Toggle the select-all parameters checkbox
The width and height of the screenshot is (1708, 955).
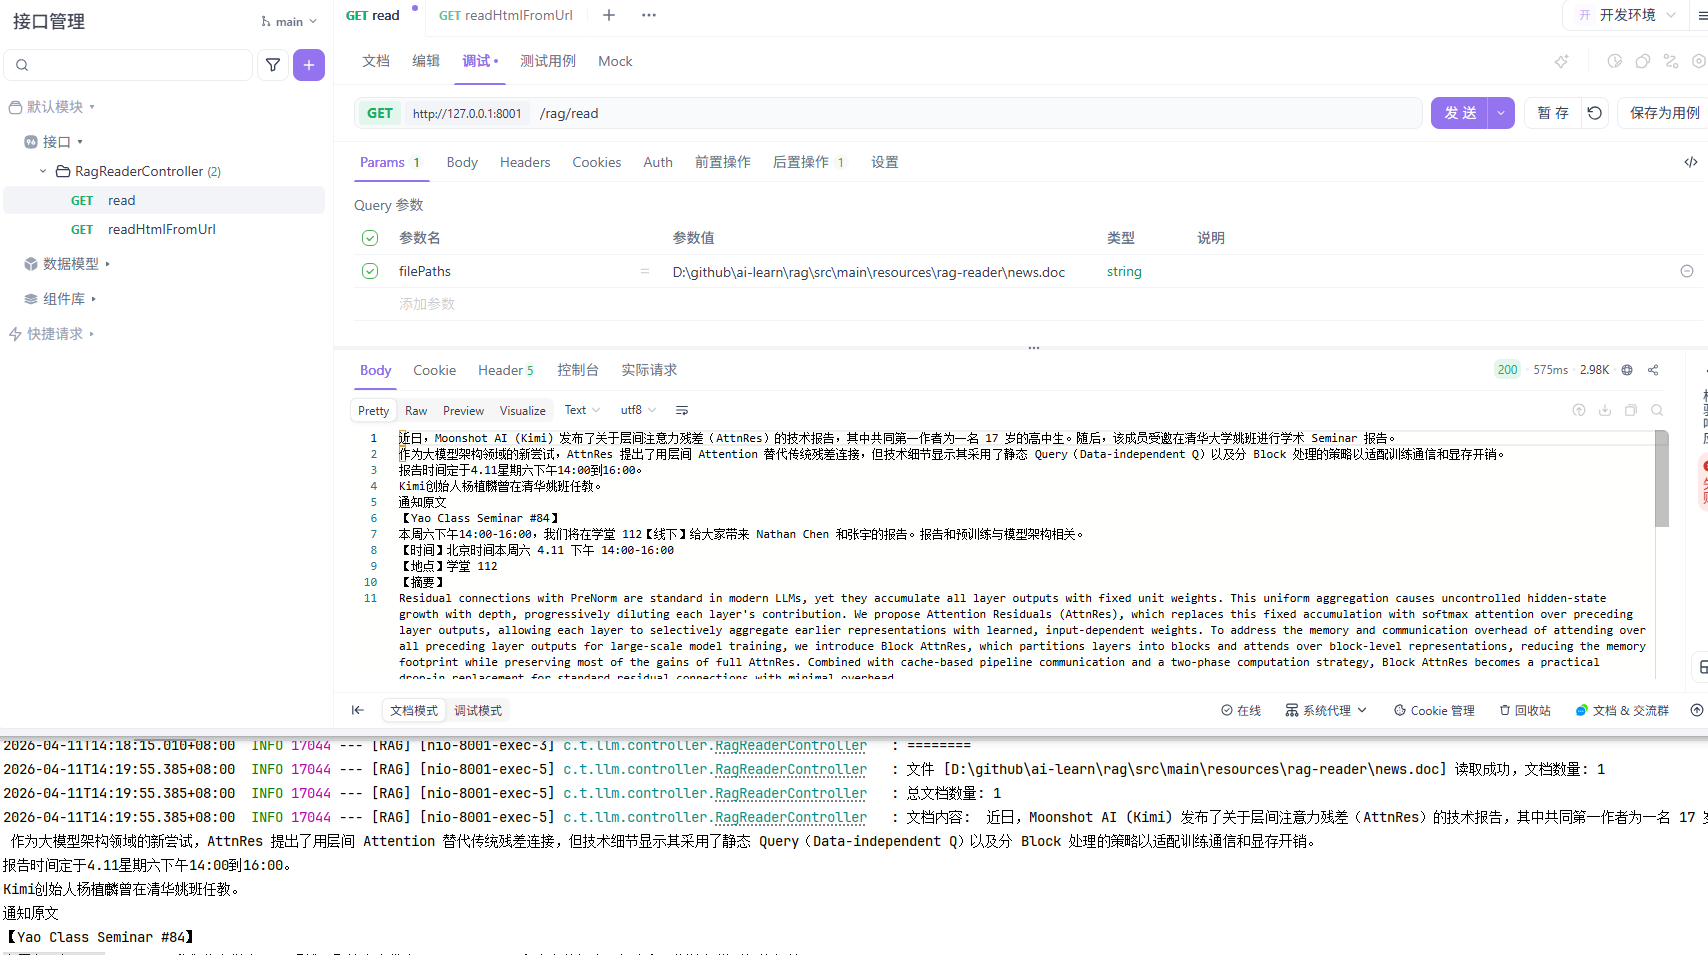tap(370, 238)
